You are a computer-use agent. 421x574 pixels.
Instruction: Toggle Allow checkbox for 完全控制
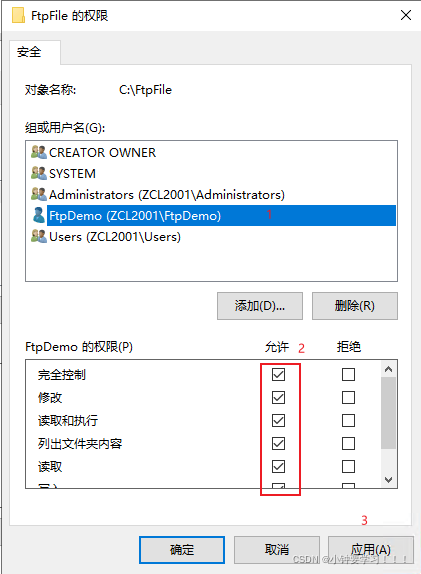(x=278, y=374)
